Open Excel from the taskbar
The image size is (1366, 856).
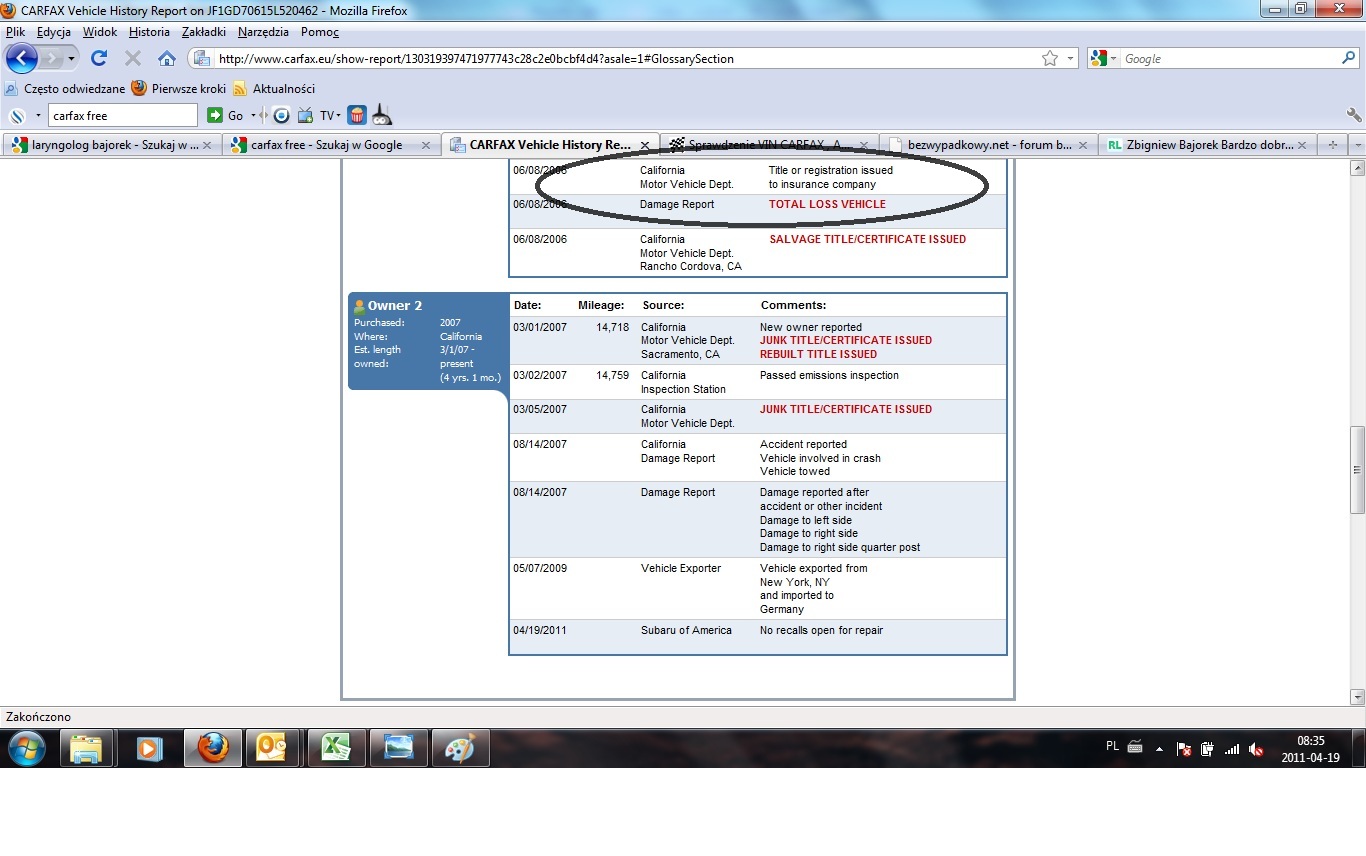[x=335, y=748]
